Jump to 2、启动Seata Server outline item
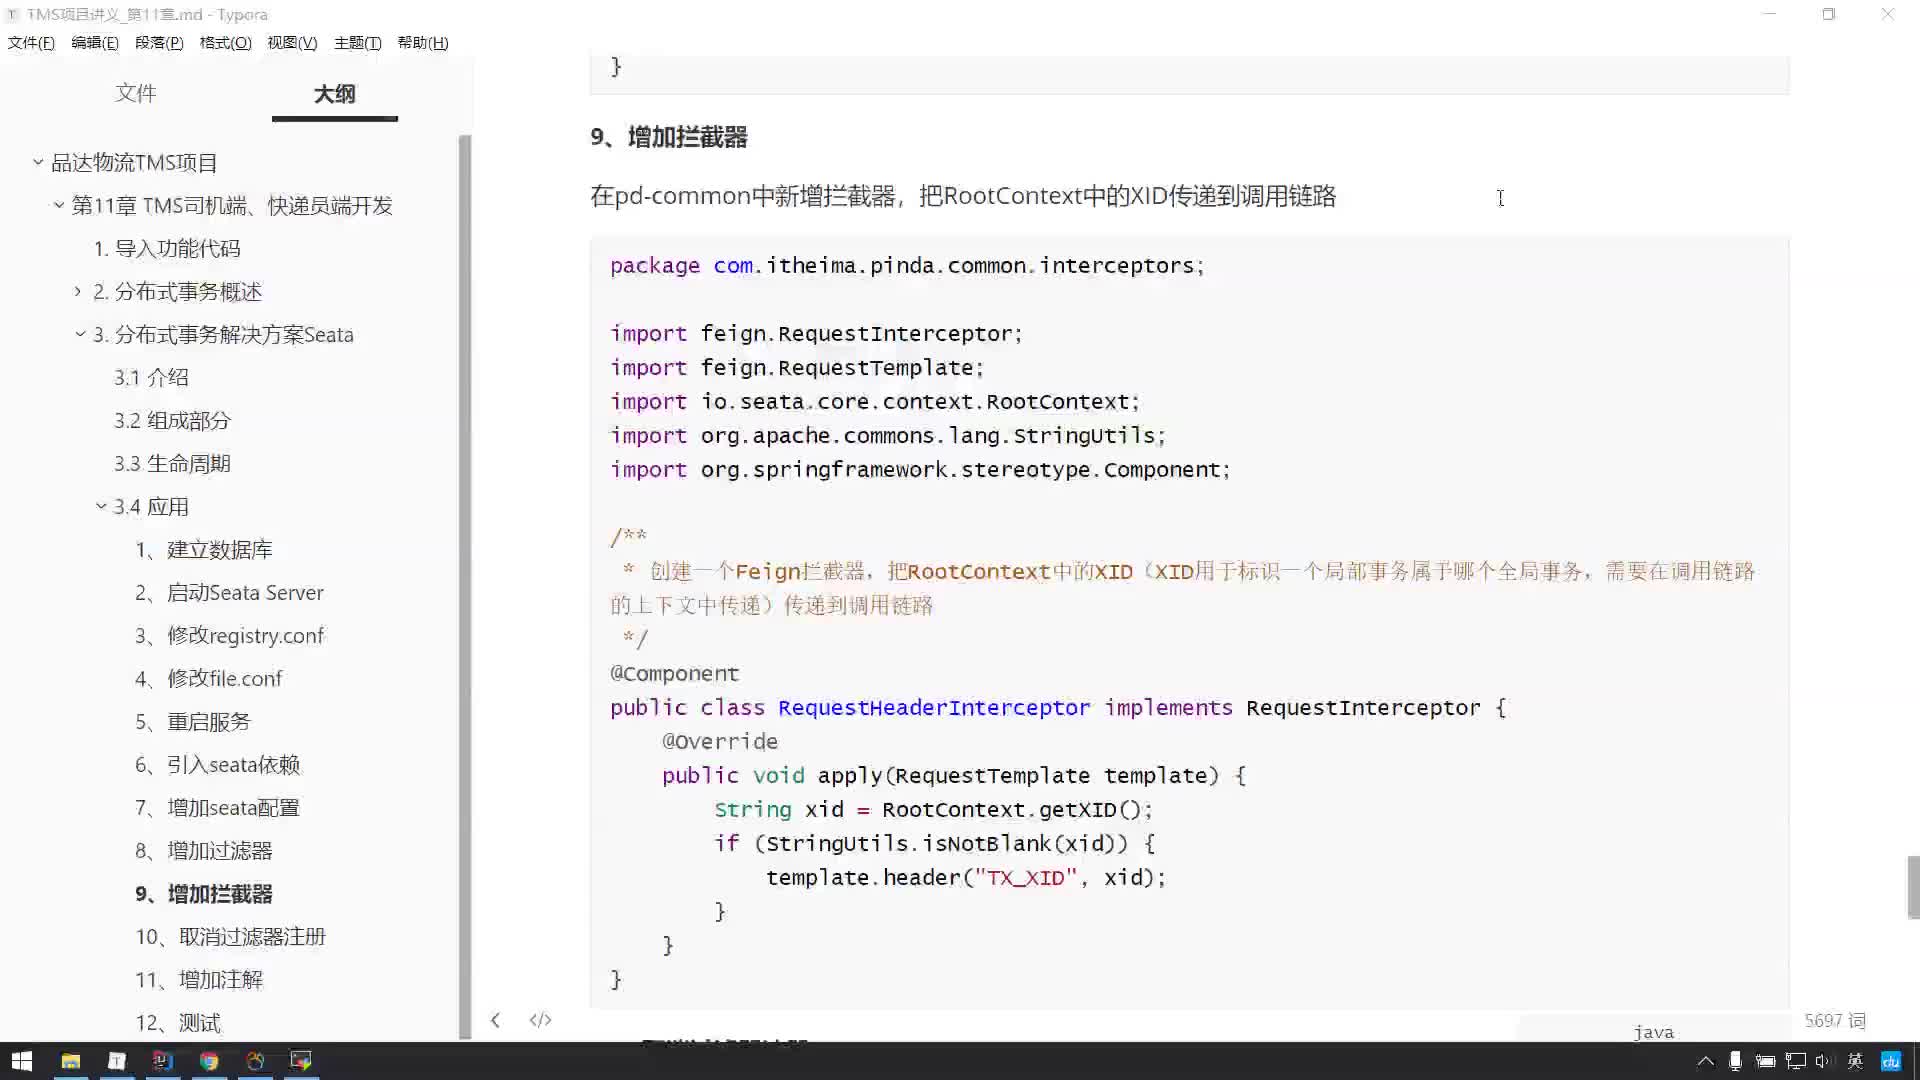Image resolution: width=1920 pixels, height=1080 pixels. click(229, 592)
